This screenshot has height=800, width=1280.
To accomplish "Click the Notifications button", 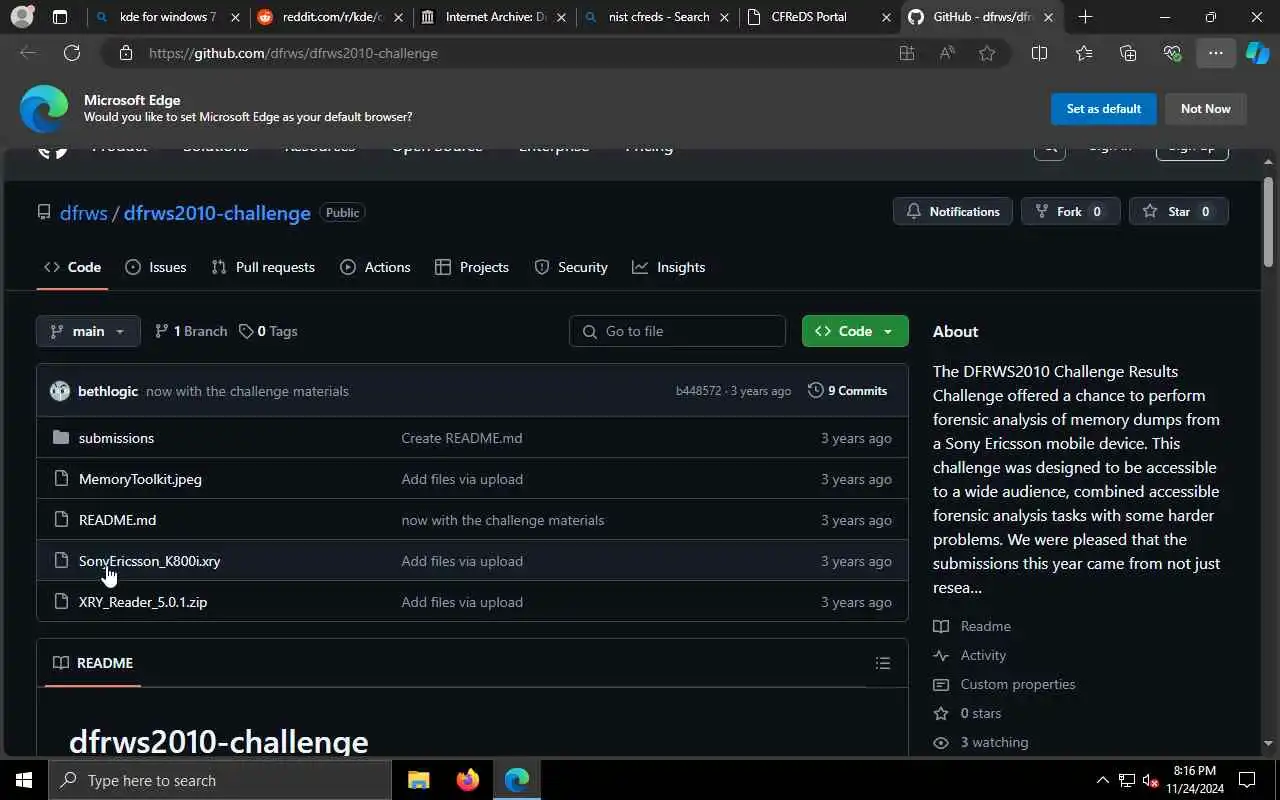I will click(953, 211).
